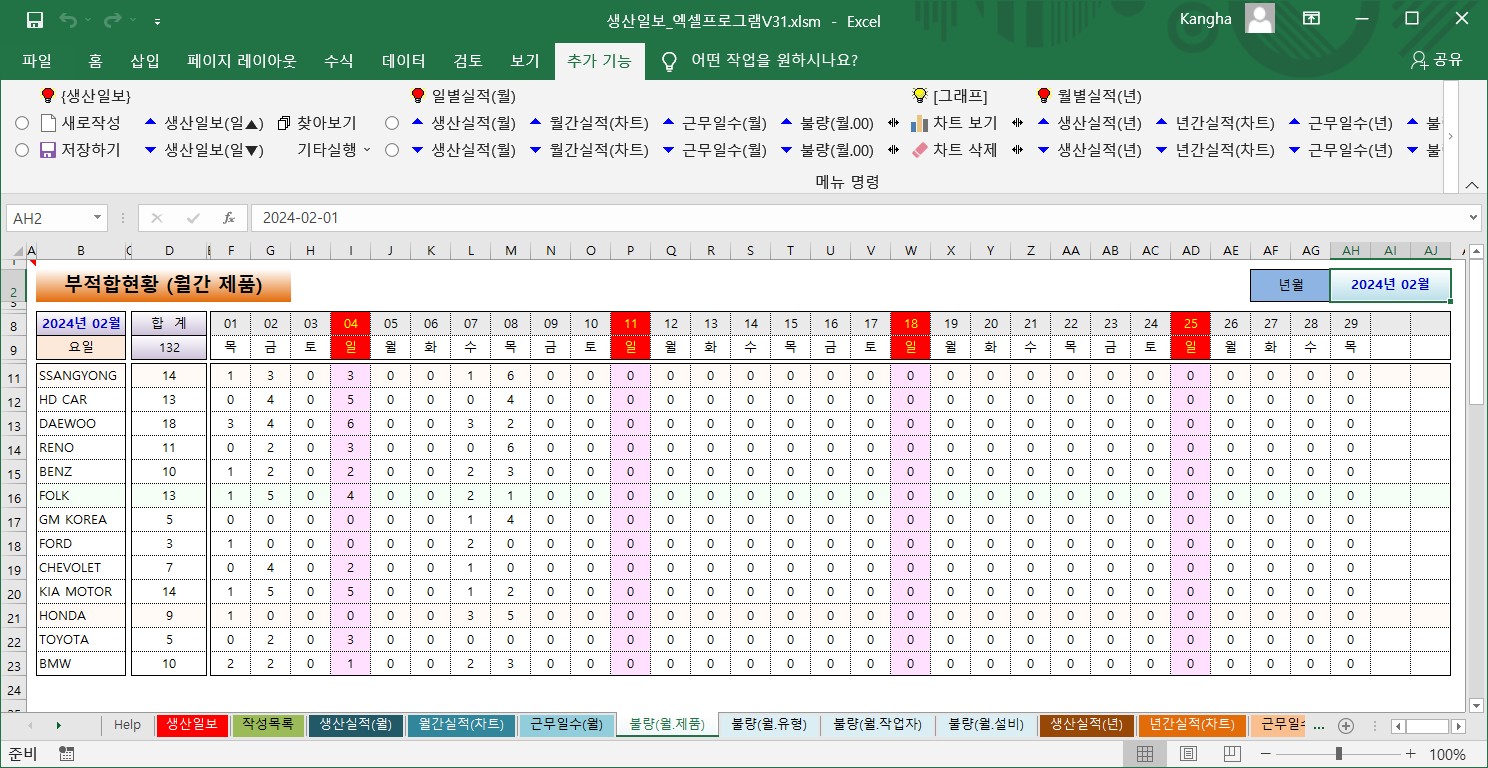Viewport: 1488px width, 768px height.
Task: Click Normal view icon in status bar
Action: 1145,753
